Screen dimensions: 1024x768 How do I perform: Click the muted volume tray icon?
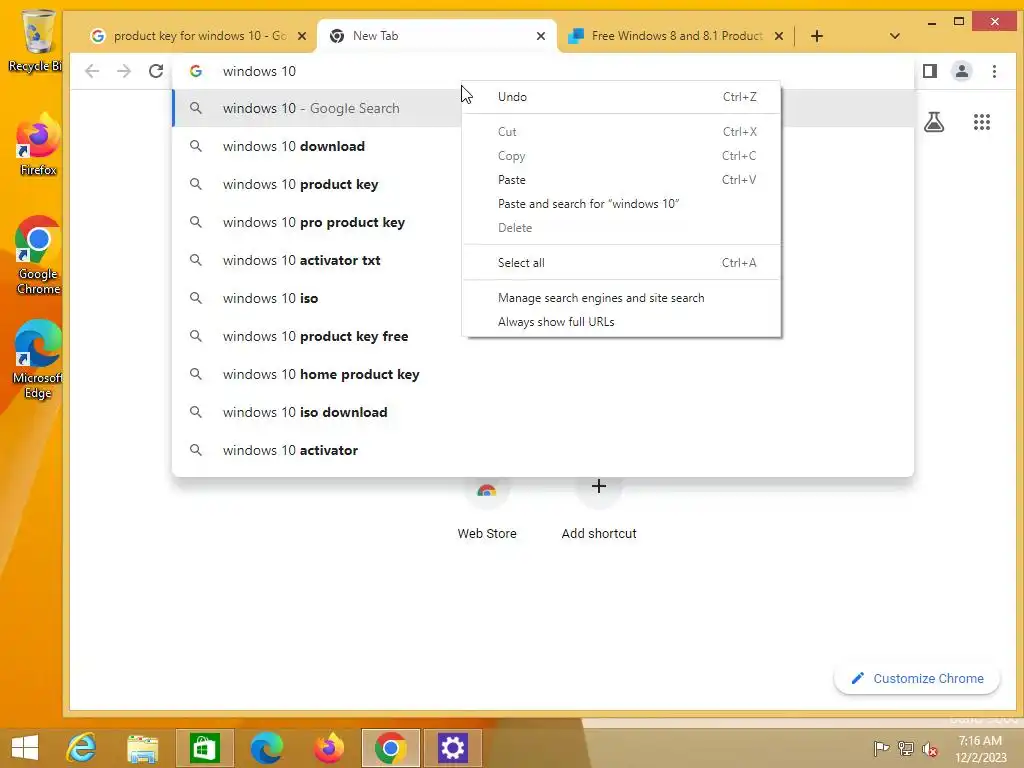929,748
